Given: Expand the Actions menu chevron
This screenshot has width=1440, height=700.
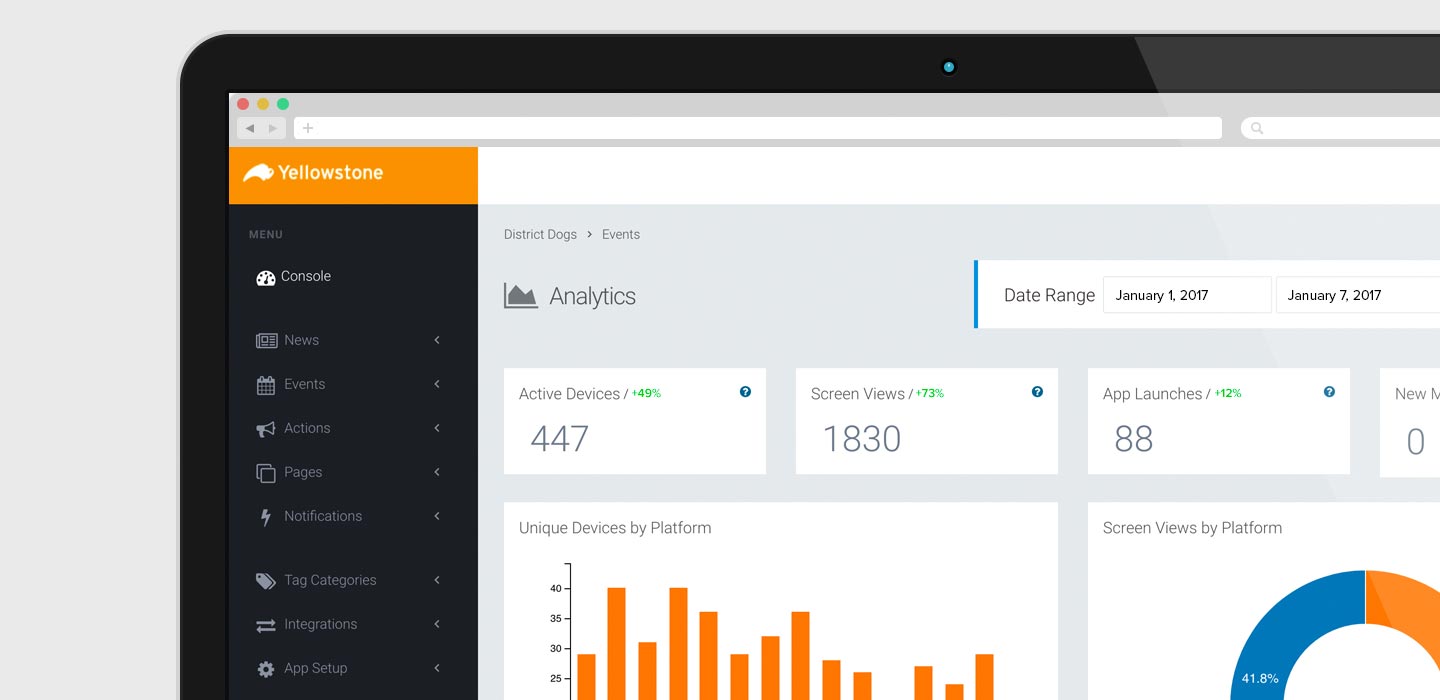Looking at the screenshot, I should pos(437,428).
